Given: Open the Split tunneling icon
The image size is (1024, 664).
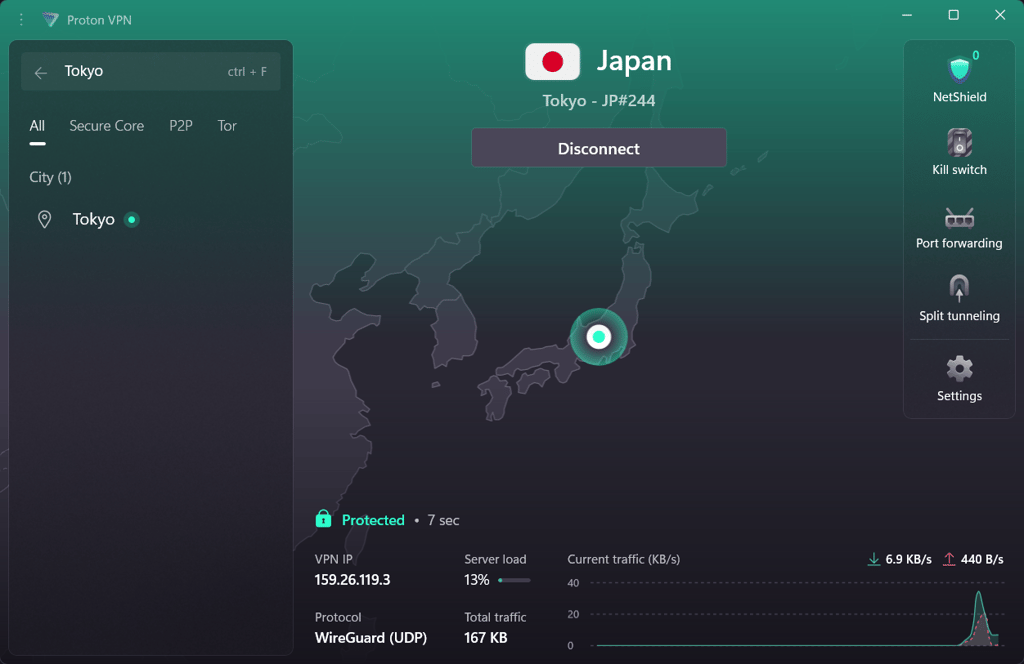Looking at the screenshot, I should click(x=959, y=289).
